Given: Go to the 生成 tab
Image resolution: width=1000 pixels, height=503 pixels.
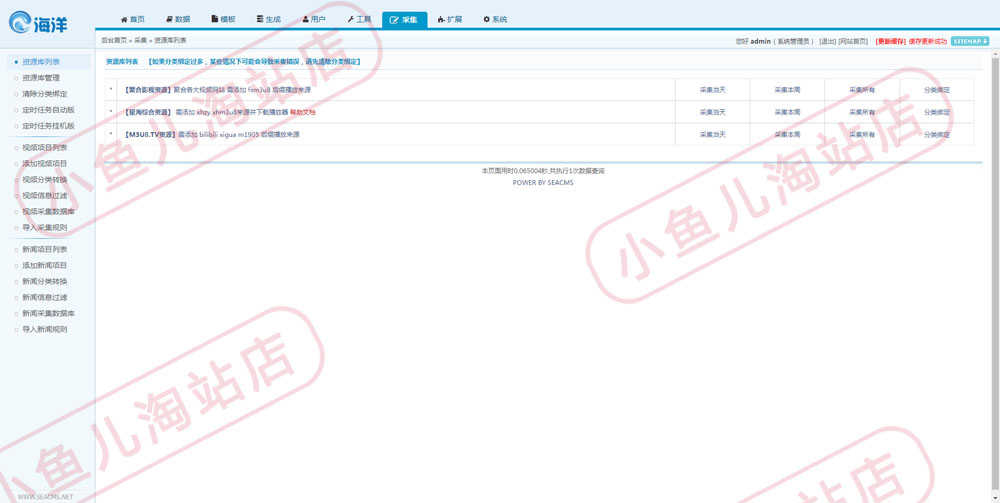Looking at the screenshot, I should pos(268,19).
